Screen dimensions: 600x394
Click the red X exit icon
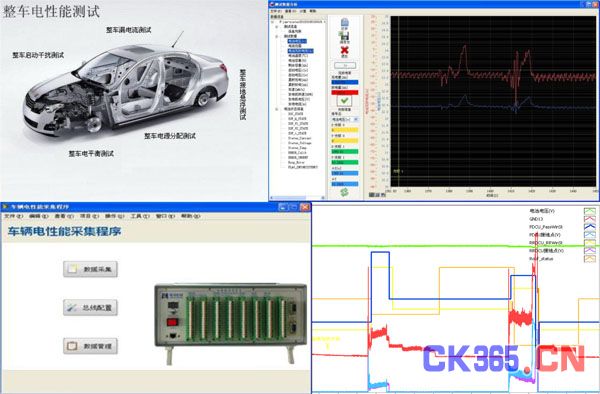344,50
